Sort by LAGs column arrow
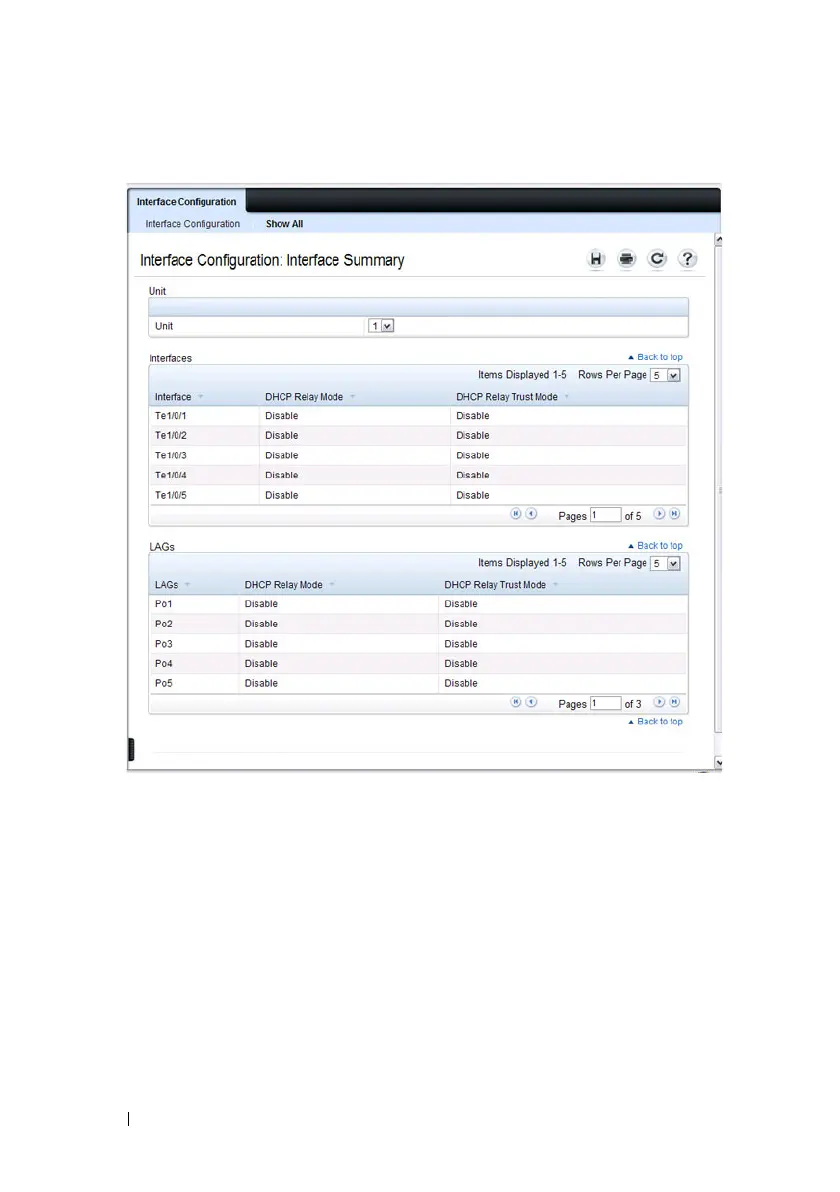This screenshot has width=840, height=1192. (187, 585)
